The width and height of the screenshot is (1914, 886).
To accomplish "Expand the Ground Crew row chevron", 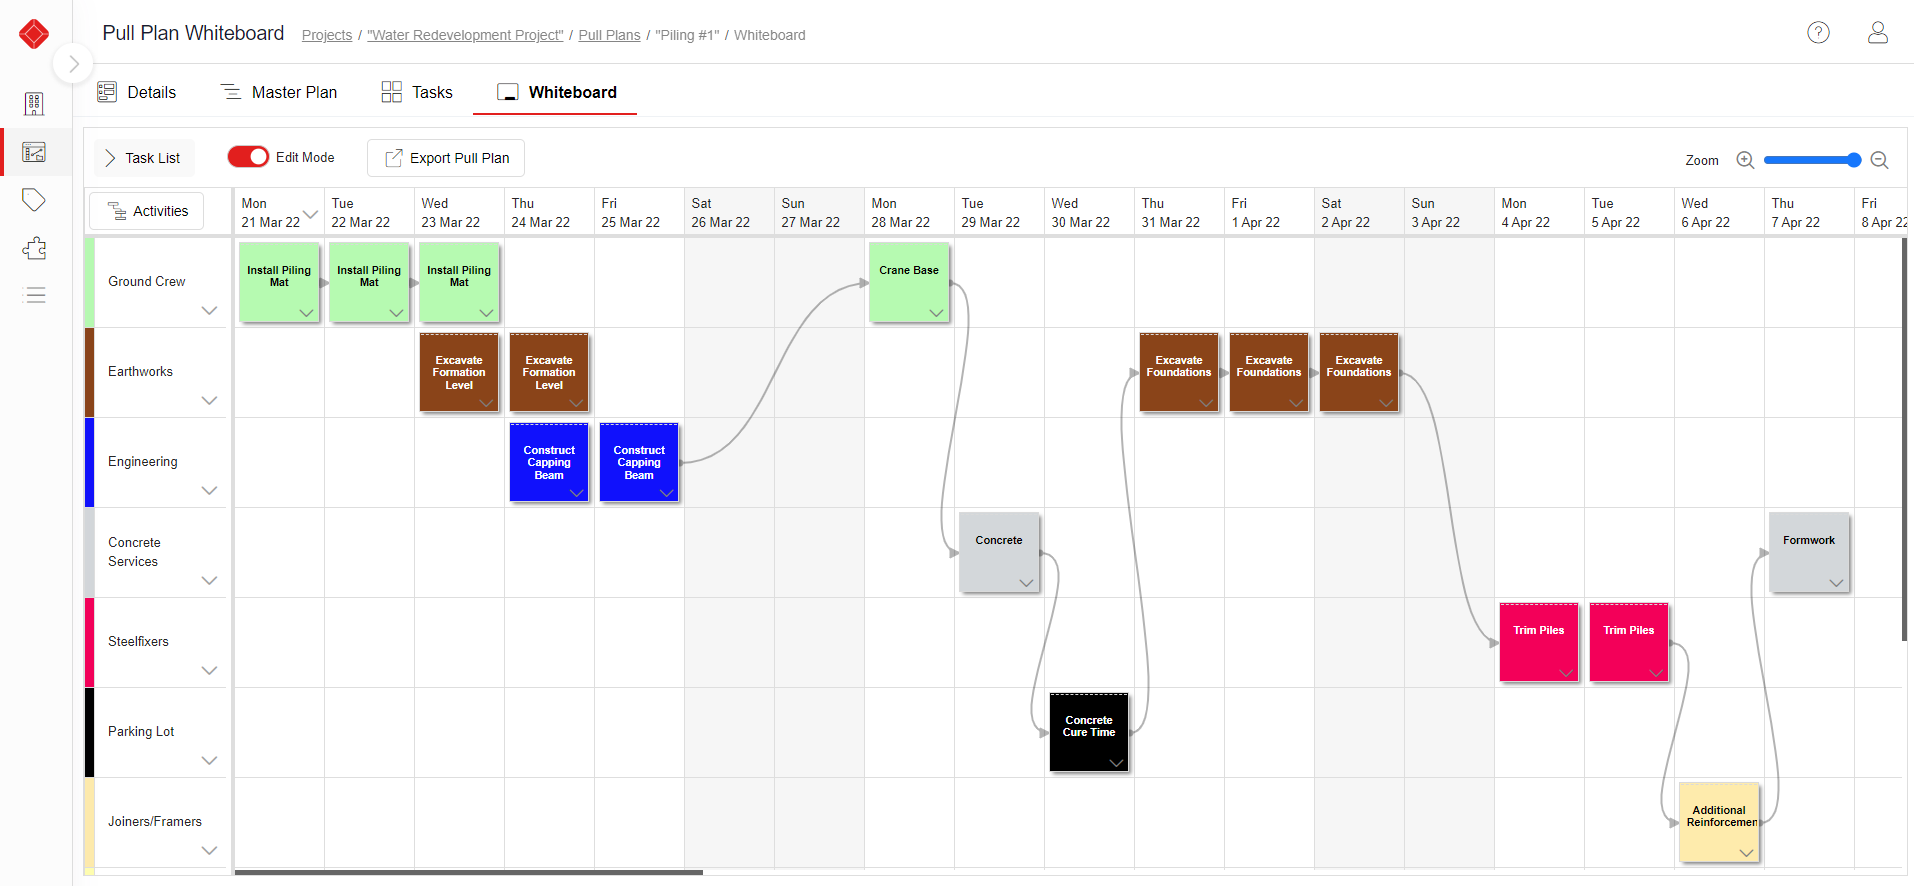I will point(209,310).
